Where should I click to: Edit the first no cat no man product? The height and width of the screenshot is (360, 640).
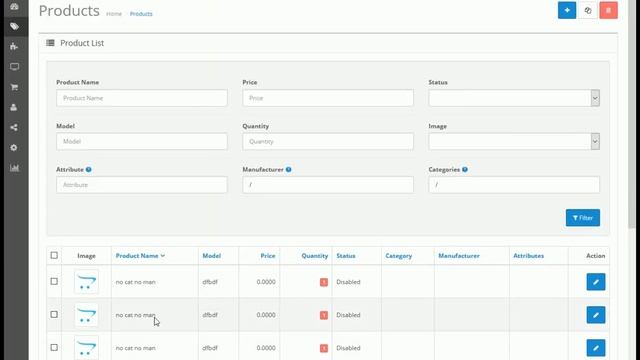pyautogui.click(x=596, y=282)
